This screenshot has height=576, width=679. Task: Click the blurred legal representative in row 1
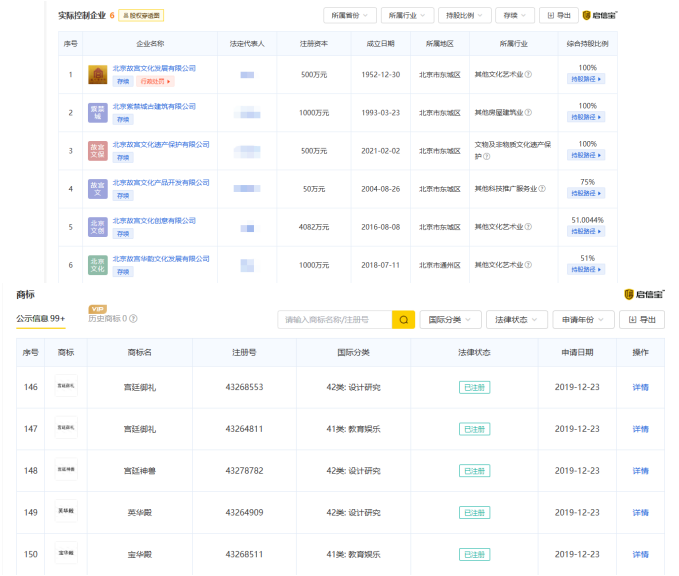(247, 75)
